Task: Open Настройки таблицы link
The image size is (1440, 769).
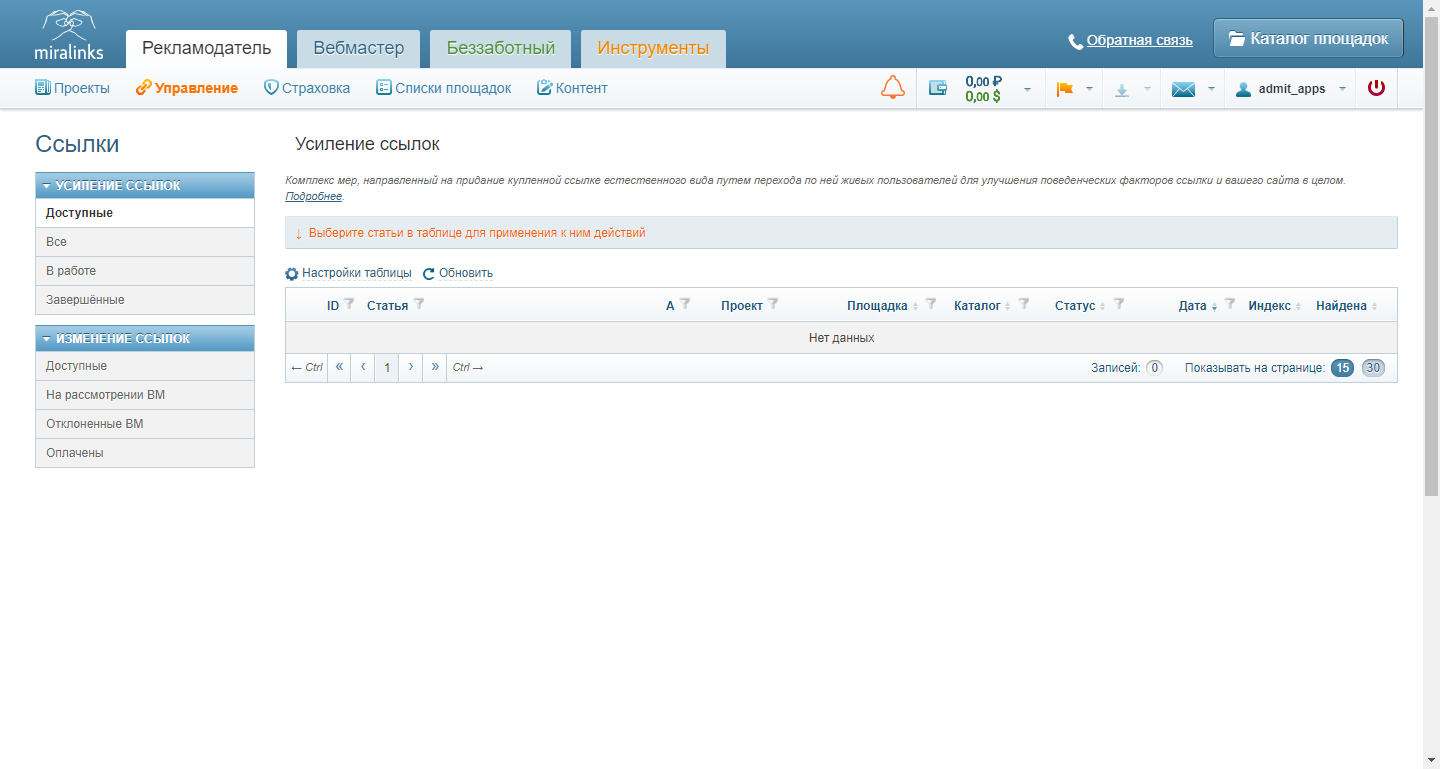Action: (357, 273)
